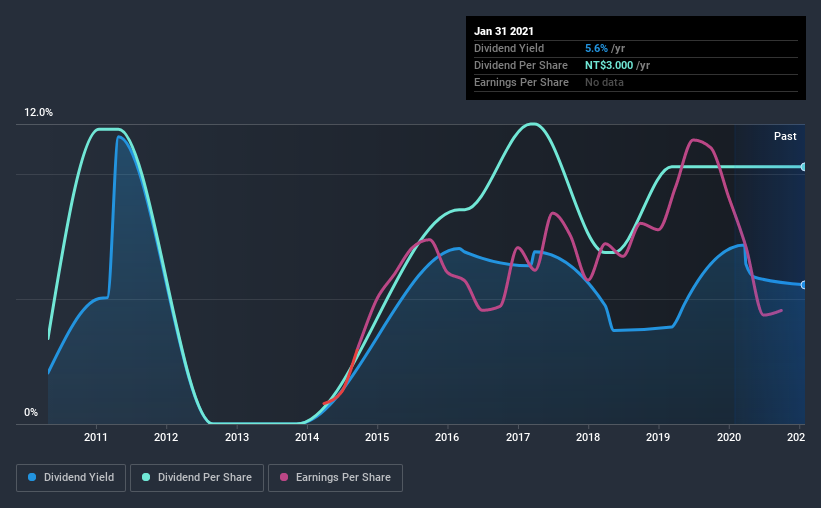The width and height of the screenshot is (821, 508).
Task: Click the tooltip Dividend Yield row label
Action: pyautogui.click(x=509, y=48)
